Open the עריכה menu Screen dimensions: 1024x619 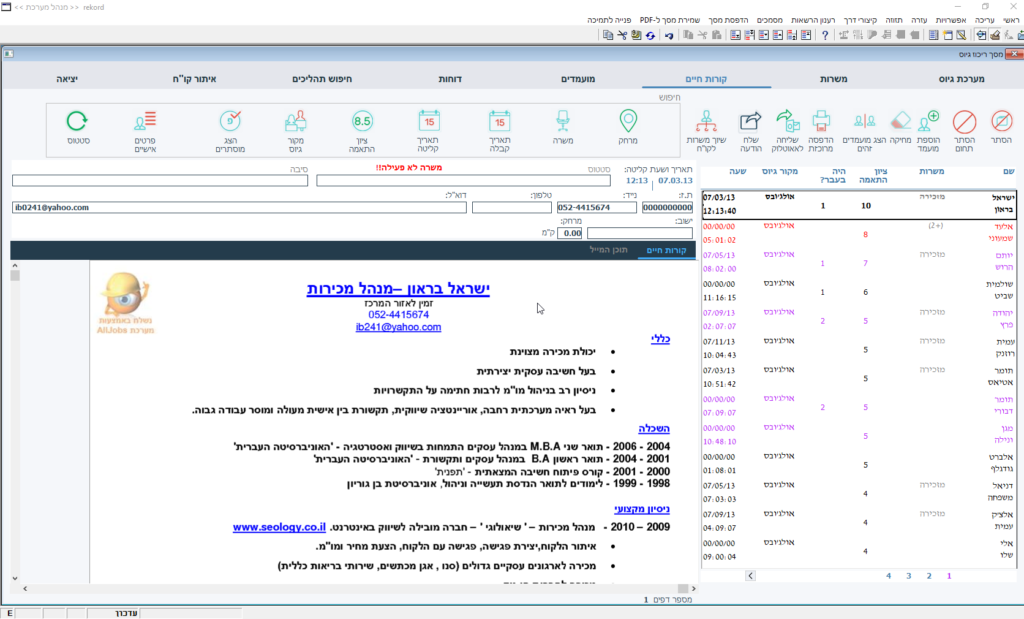984,20
